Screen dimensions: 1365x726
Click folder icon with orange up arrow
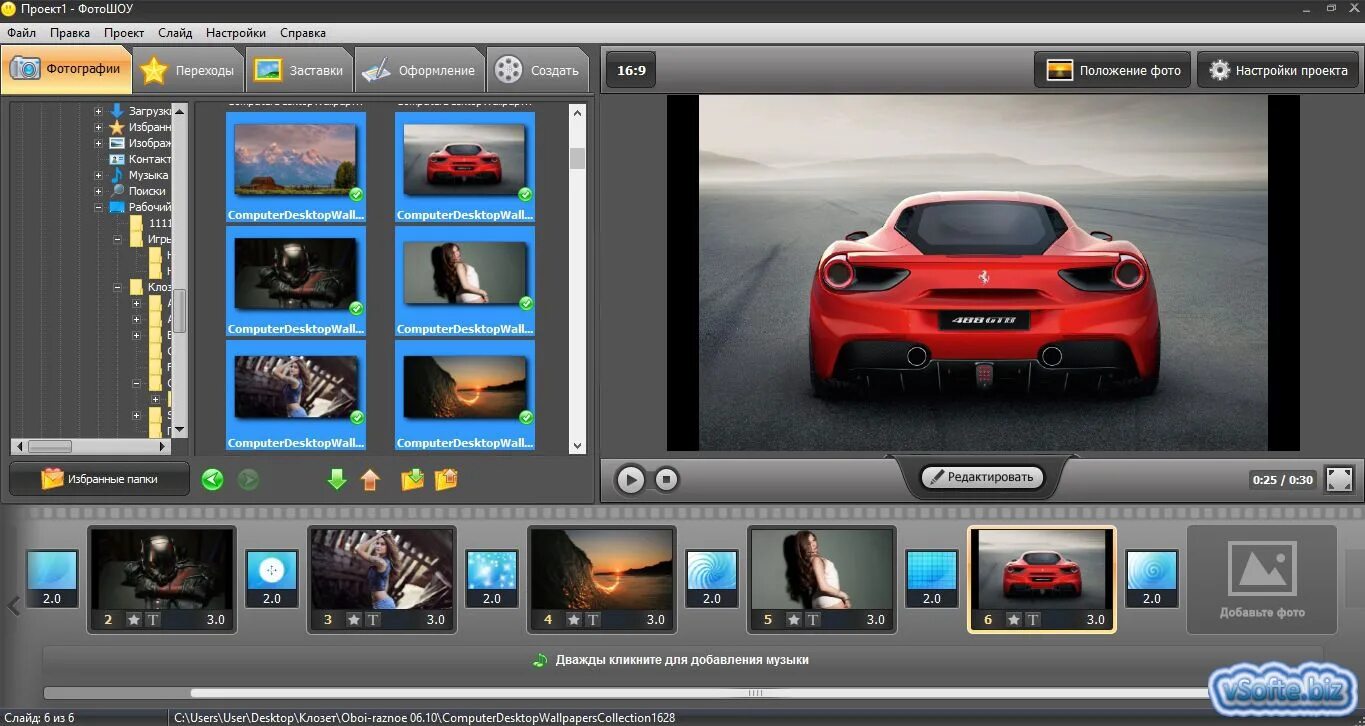pyautogui.click(x=446, y=480)
